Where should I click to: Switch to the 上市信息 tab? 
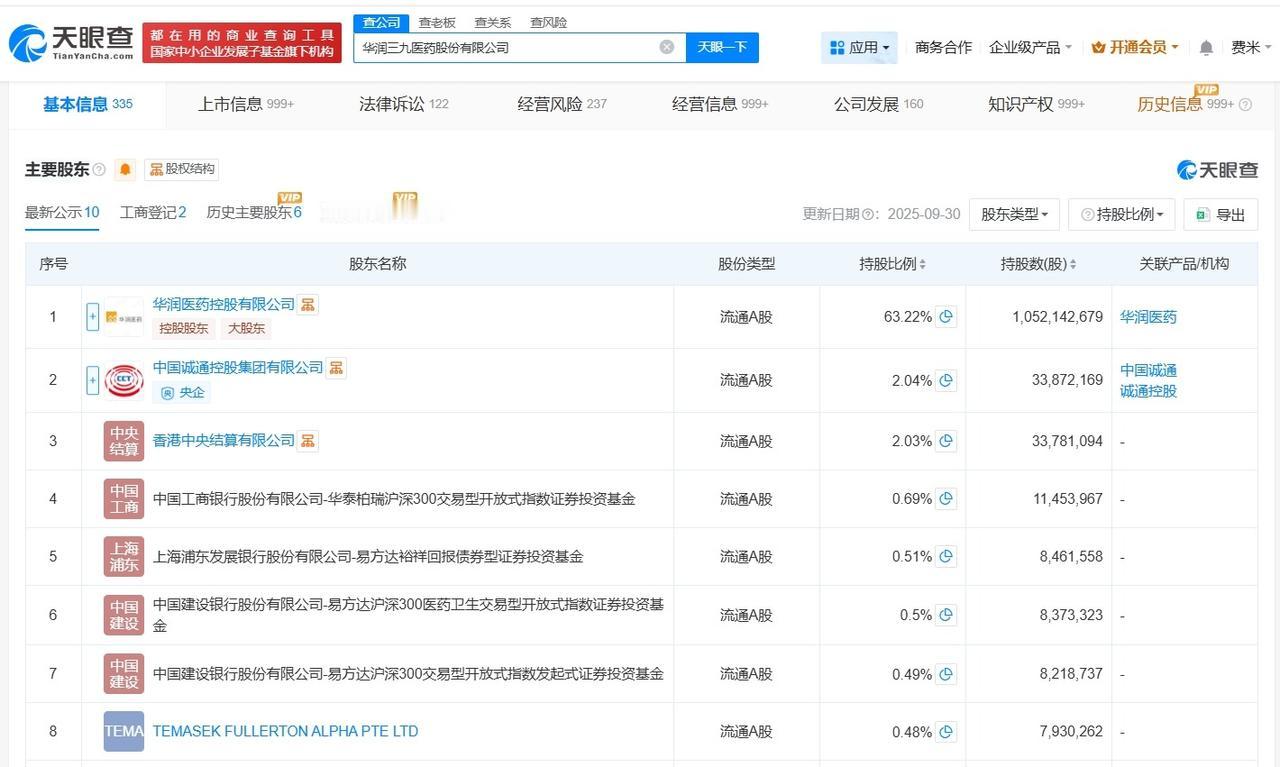[246, 104]
